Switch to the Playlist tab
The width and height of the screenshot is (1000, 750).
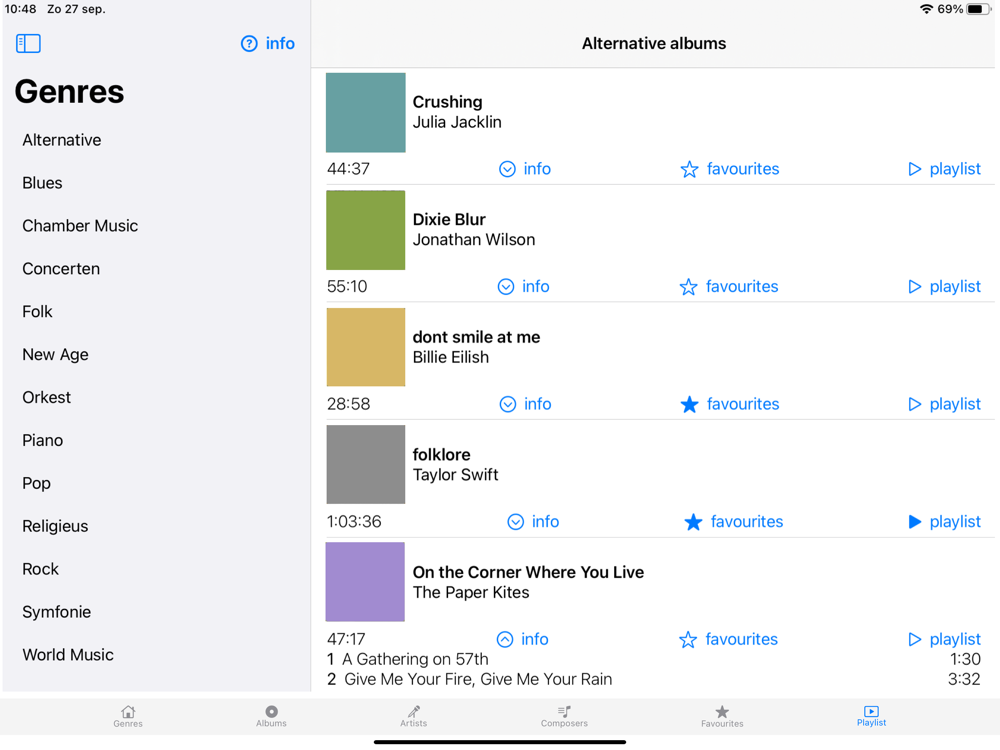(871, 716)
